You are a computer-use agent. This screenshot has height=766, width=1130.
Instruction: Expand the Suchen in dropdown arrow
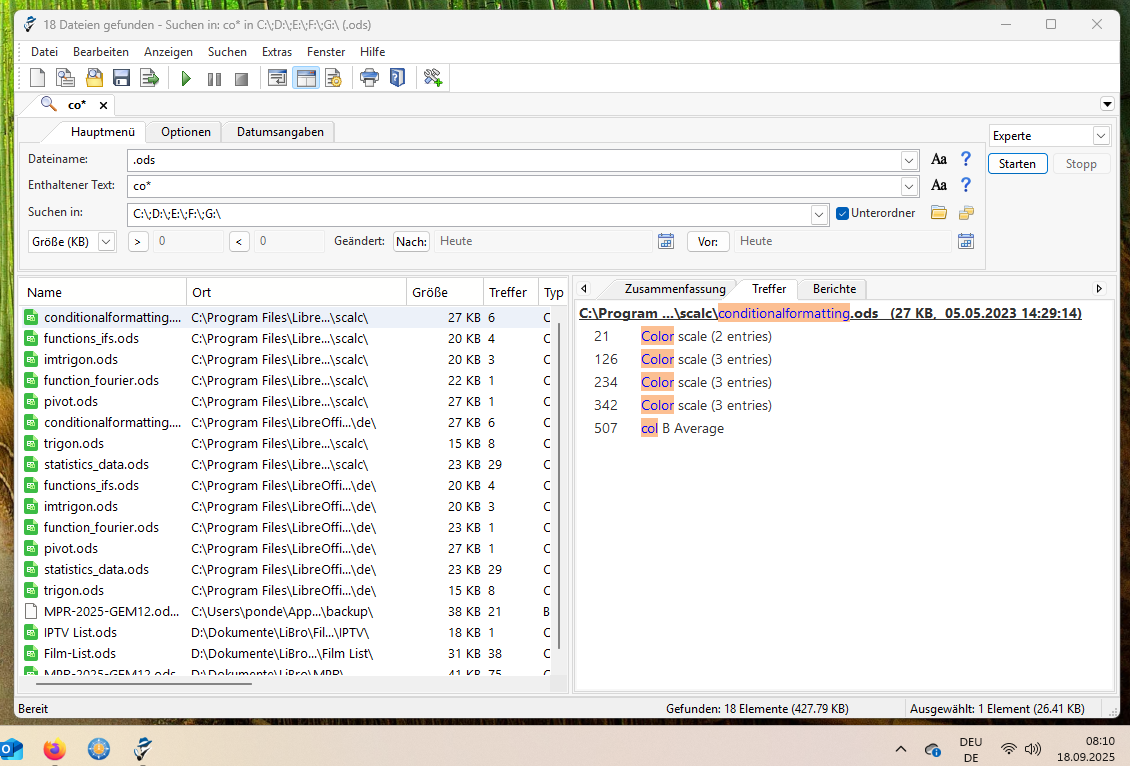819,215
